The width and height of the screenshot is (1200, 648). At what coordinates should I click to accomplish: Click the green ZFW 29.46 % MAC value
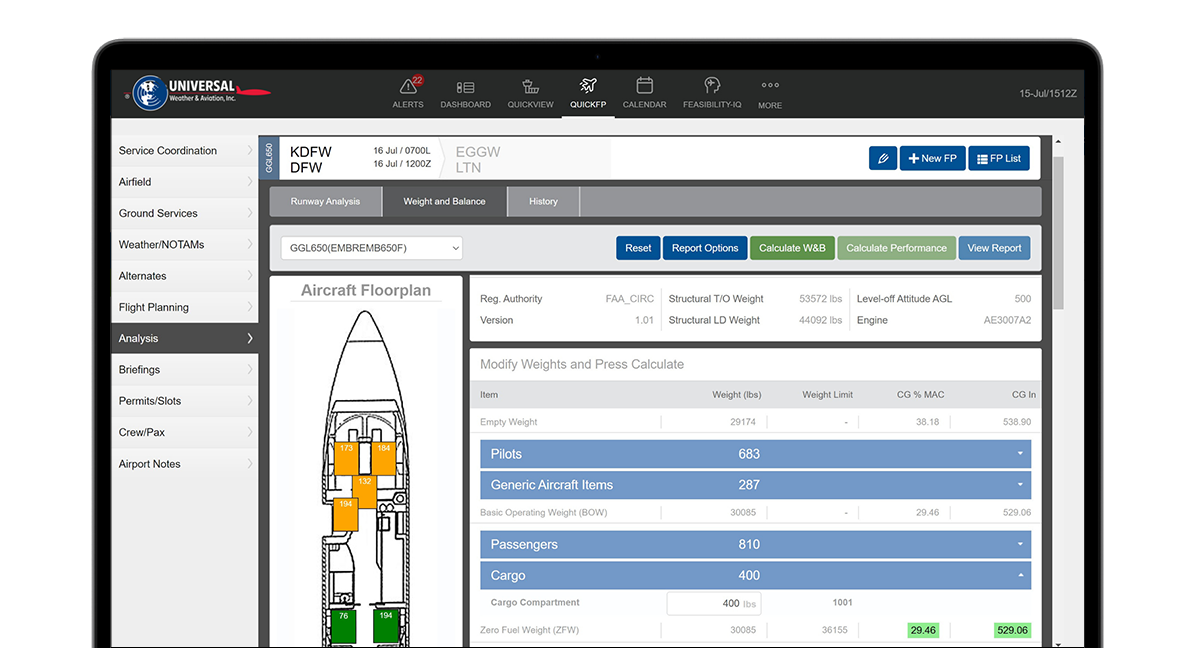tap(923, 631)
